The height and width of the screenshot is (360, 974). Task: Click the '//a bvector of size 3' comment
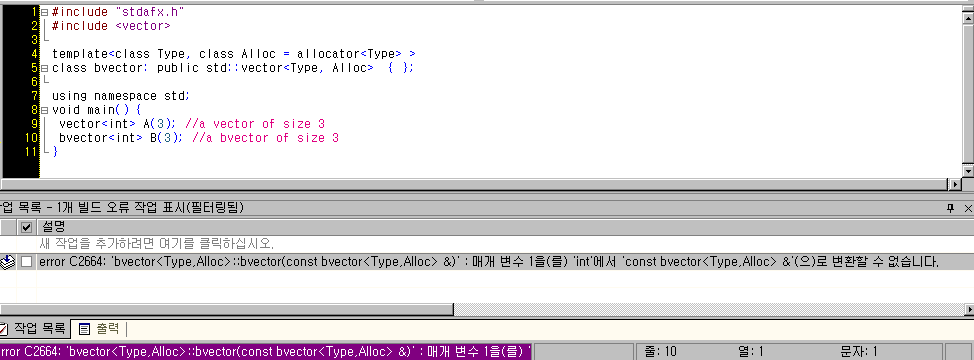[266, 138]
